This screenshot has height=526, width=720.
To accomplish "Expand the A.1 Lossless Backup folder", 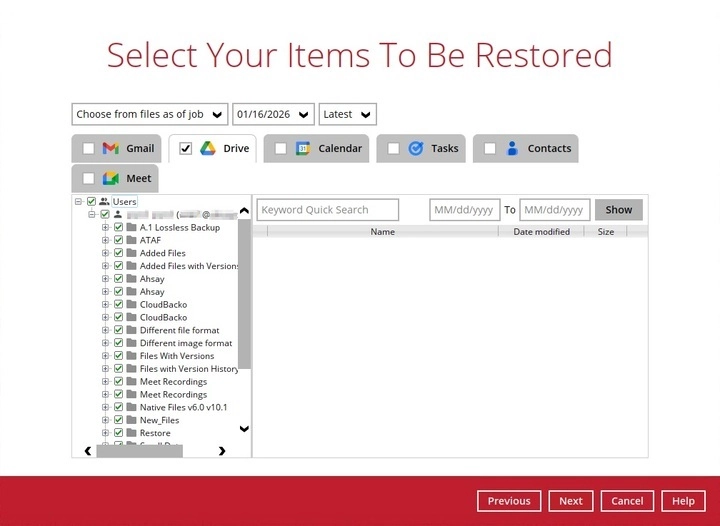I will point(105,228).
